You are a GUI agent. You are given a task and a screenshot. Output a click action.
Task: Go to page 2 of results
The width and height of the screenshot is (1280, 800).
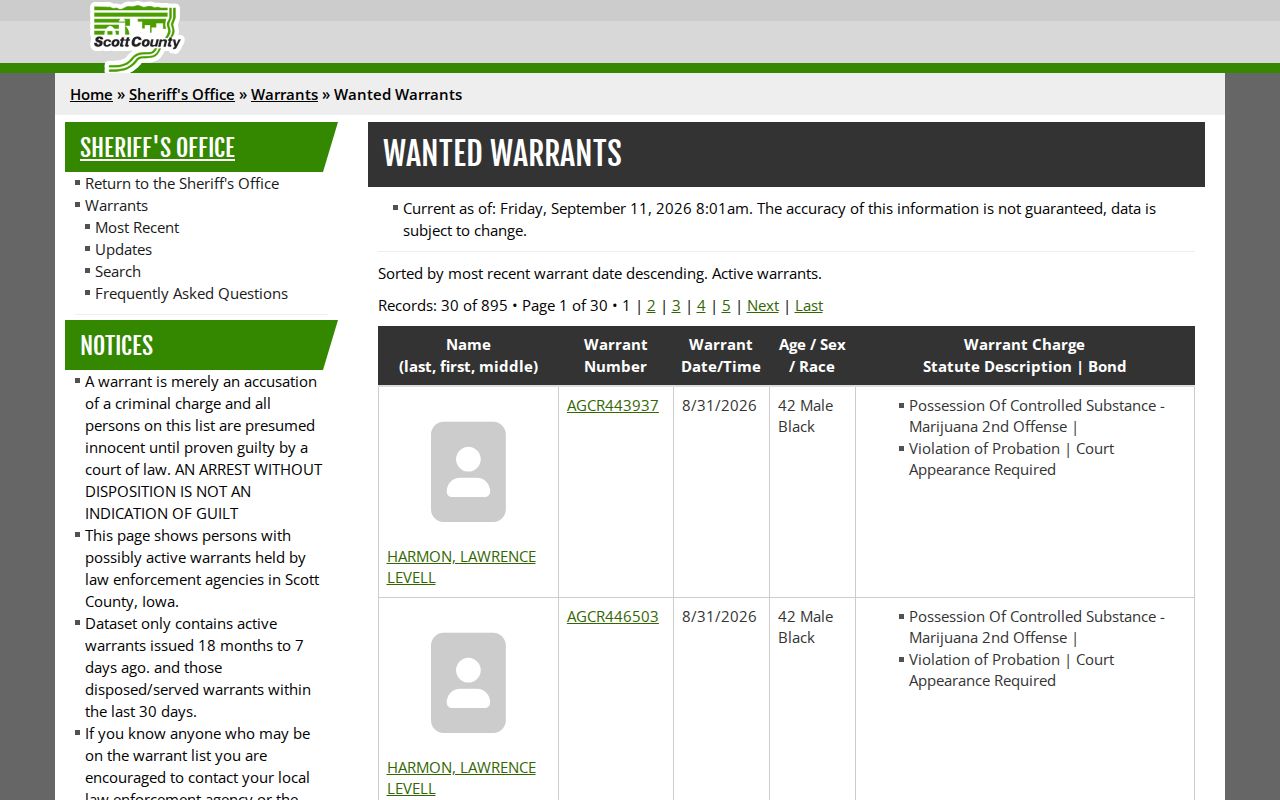click(x=651, y=305)
